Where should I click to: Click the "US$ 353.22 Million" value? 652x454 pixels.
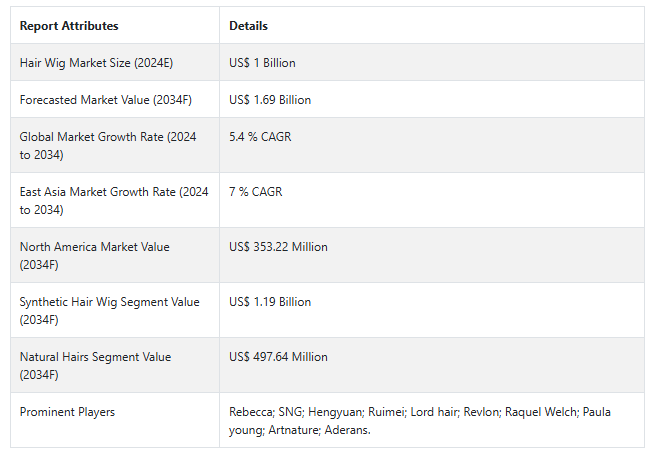[278, 247]
